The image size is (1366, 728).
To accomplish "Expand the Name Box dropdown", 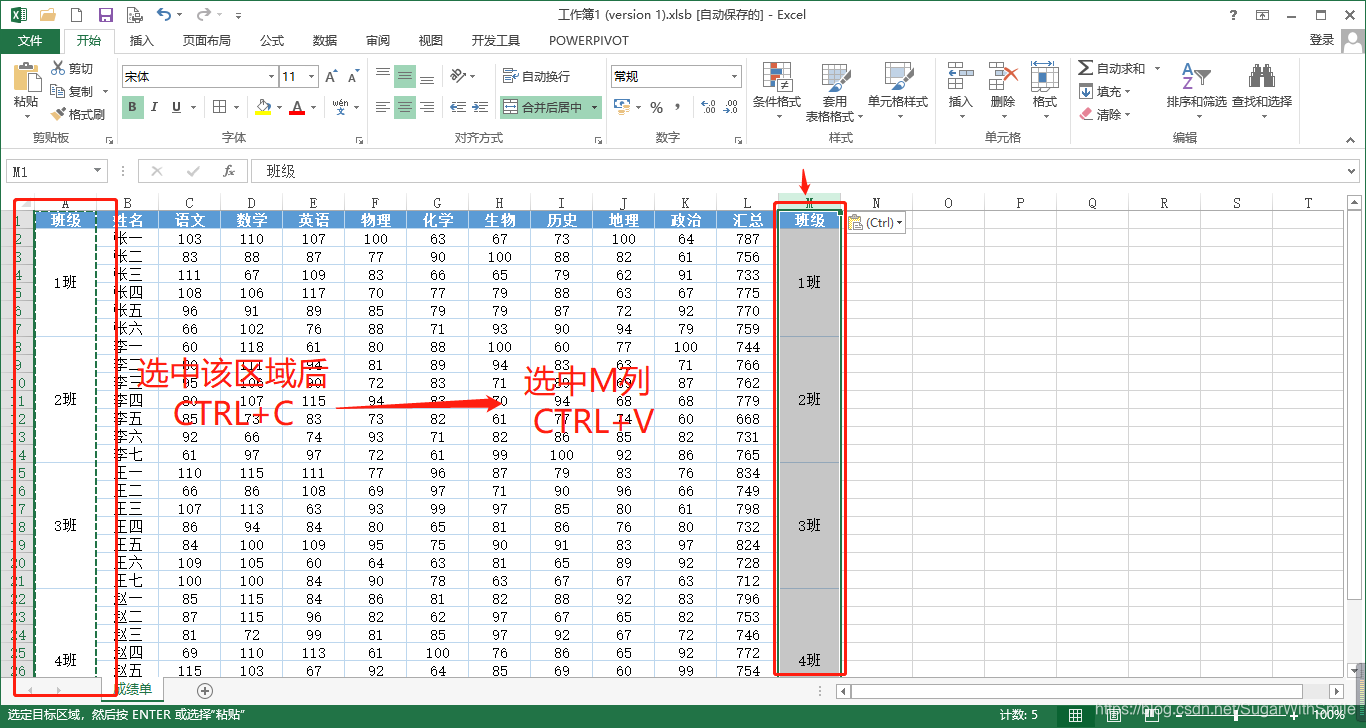I will click(97, 171).
